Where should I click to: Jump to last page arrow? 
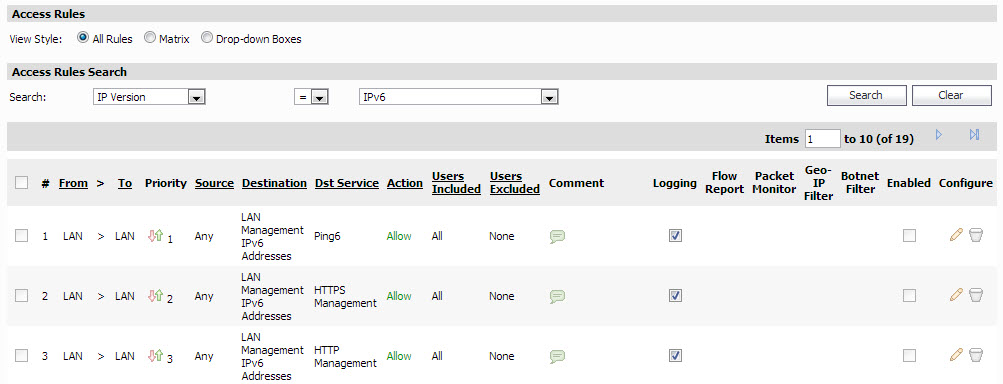coord(974,135)
